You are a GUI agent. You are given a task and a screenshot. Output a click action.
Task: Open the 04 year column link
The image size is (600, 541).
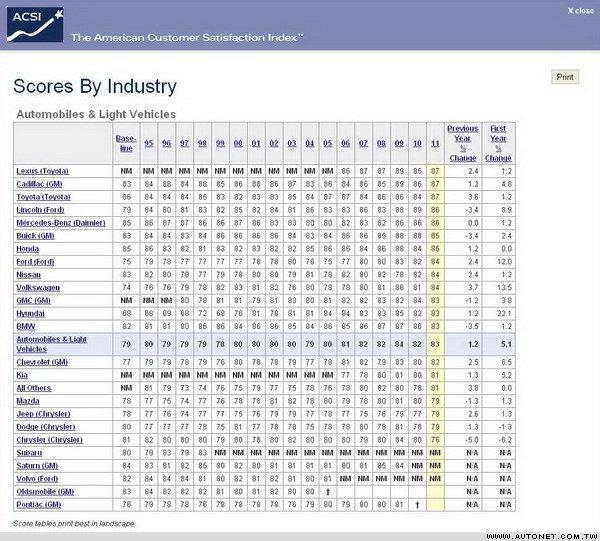(x=310, y=143)
